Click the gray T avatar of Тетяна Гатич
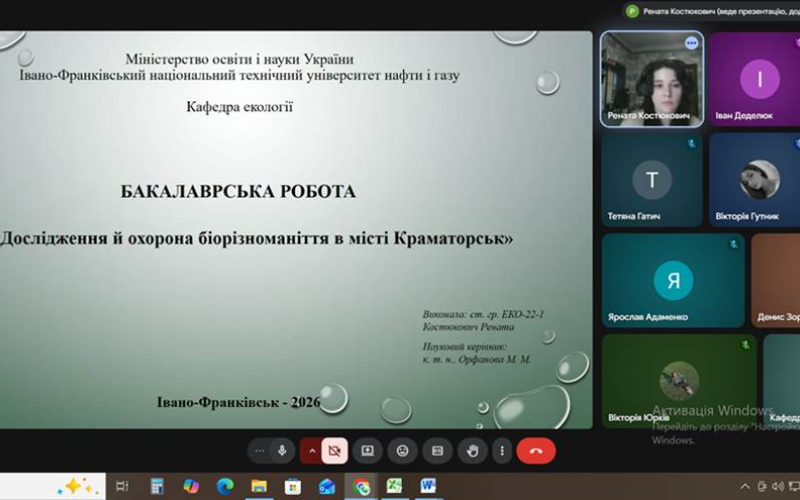 [x=652, y=180]
